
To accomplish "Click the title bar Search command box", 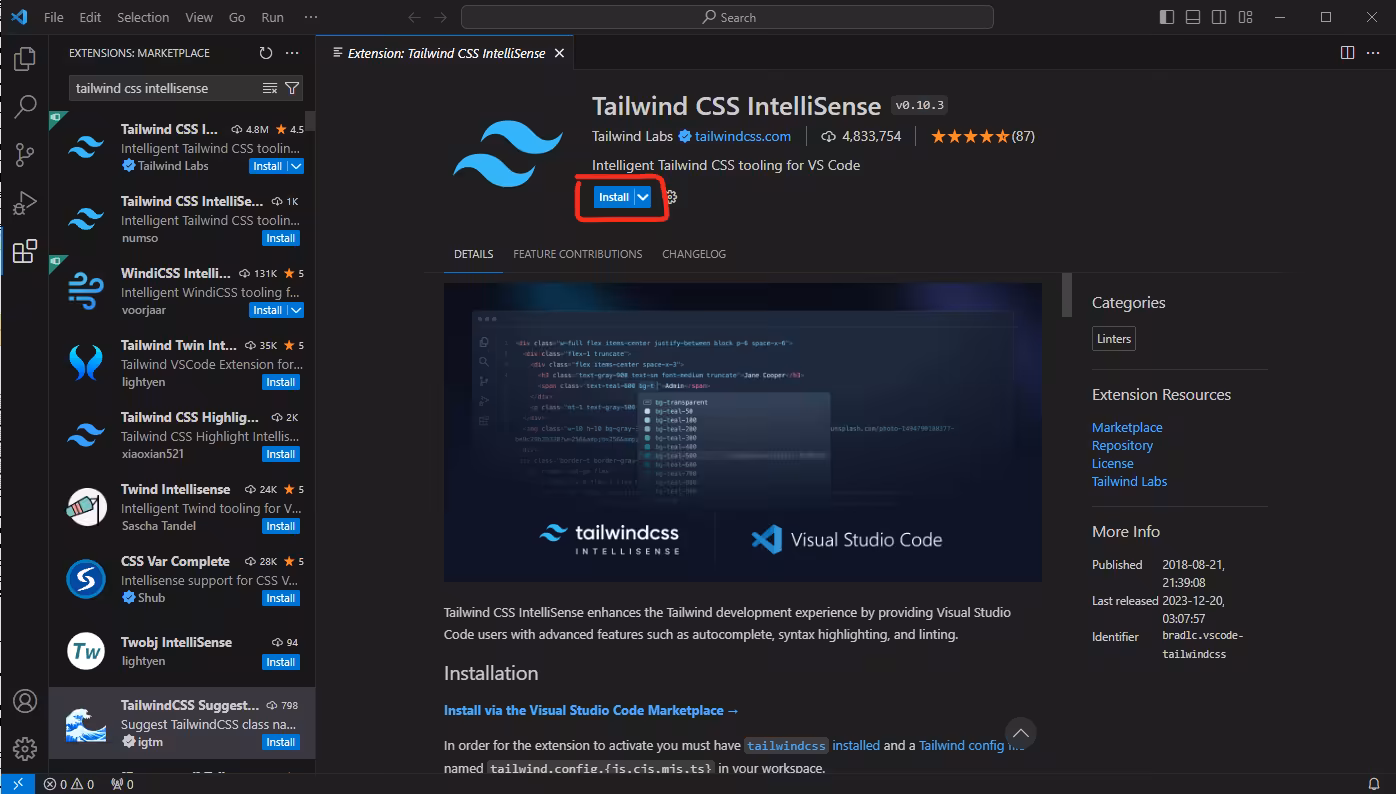I will coord(727,17).
